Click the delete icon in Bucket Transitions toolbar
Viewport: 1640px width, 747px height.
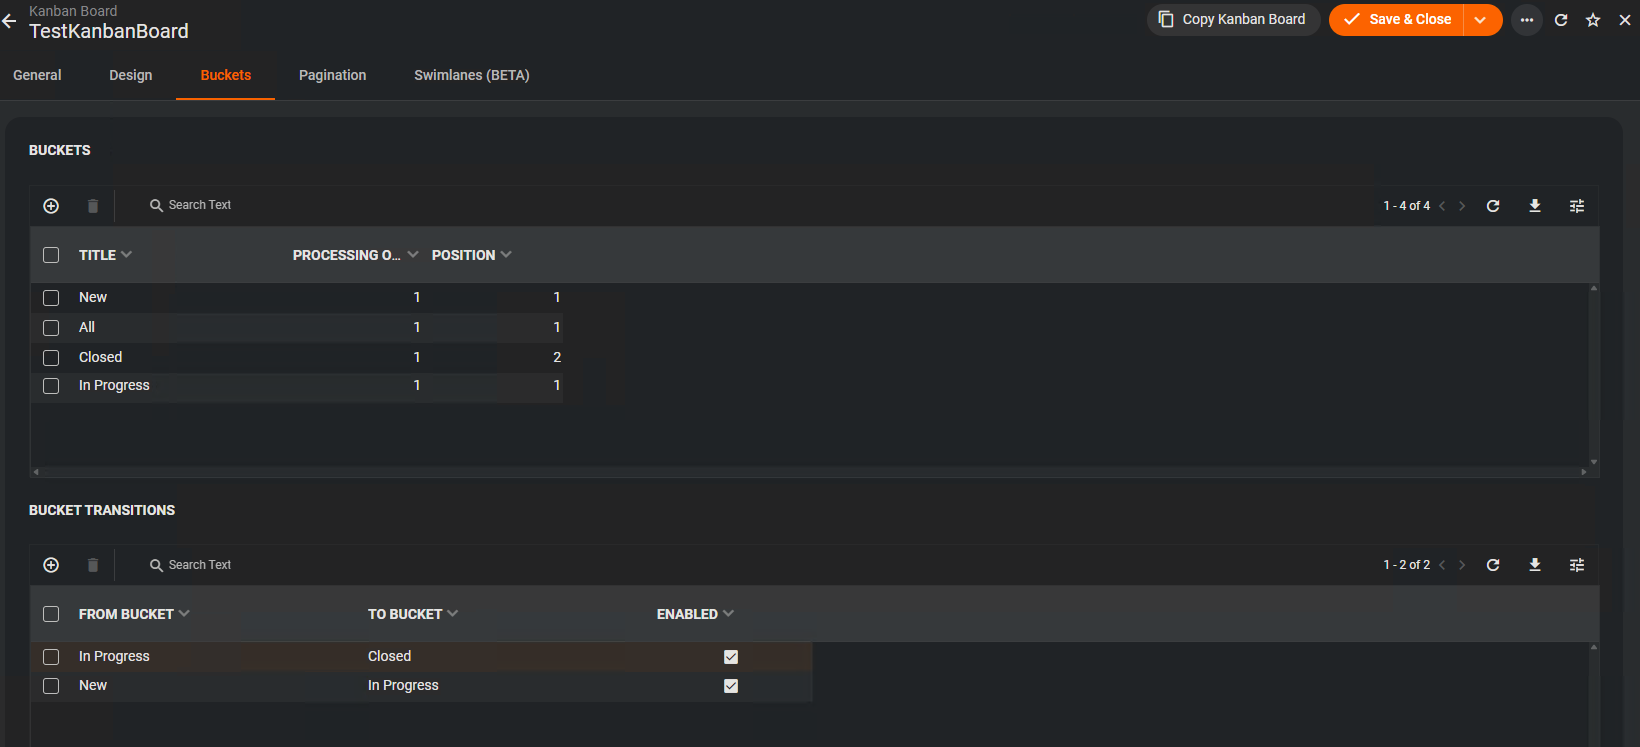[93, 565]
